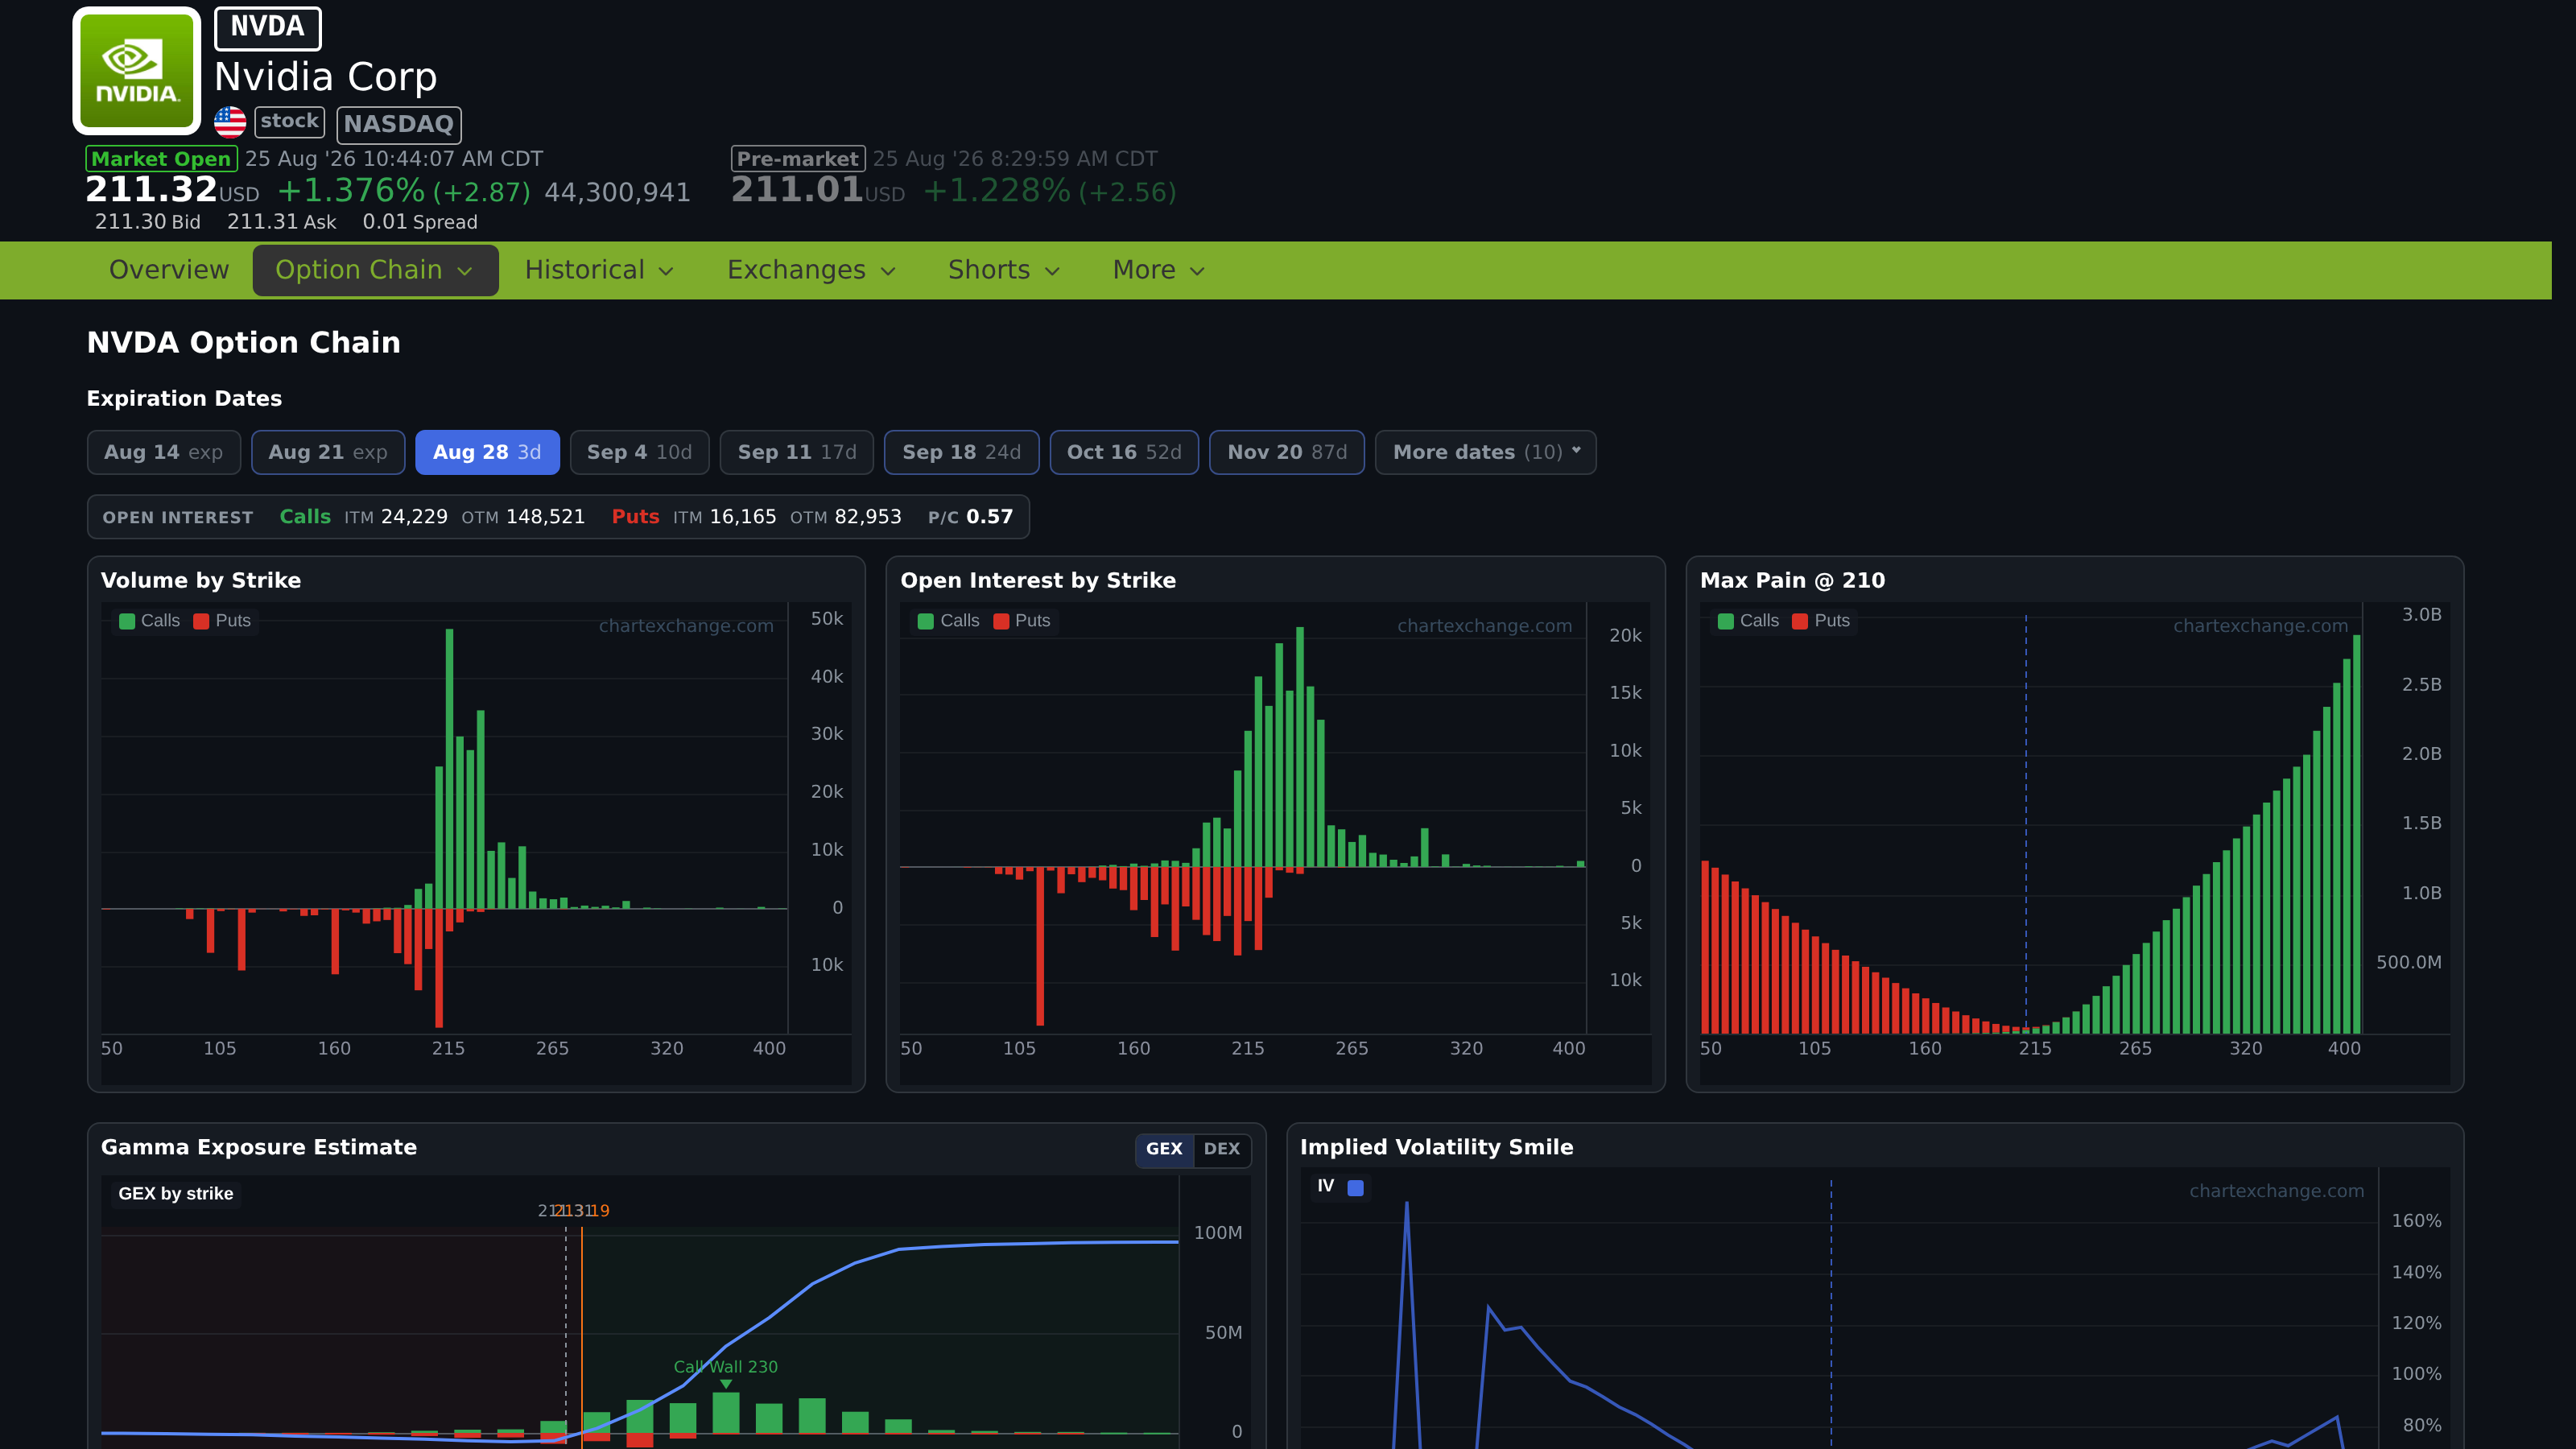This screenshot has width=2576, height=1449.
Task: Open the More menu
Action: click(1159, 270)
